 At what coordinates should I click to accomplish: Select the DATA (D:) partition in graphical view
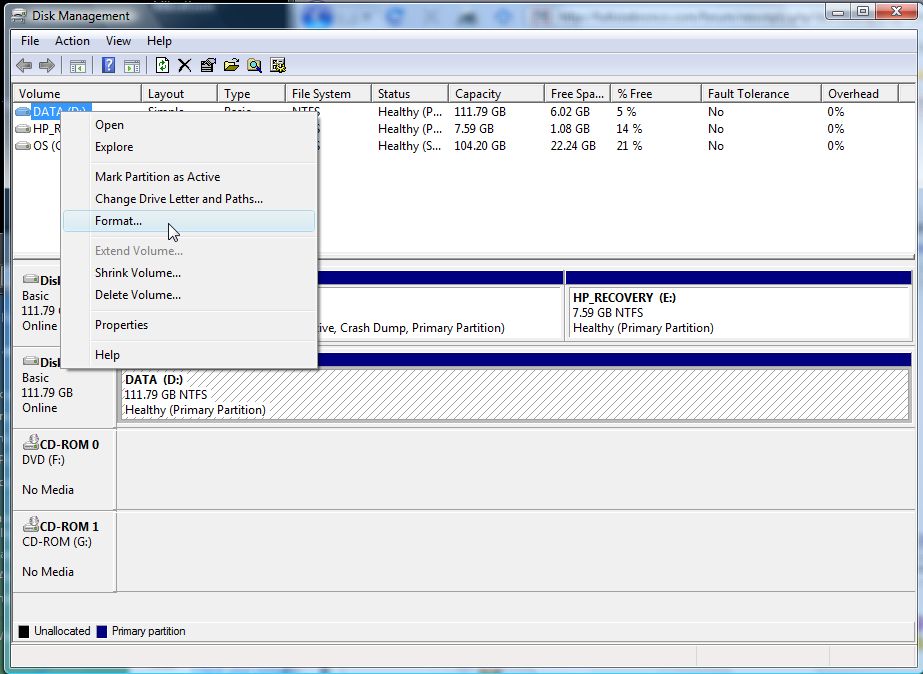[x=514, y=394]
